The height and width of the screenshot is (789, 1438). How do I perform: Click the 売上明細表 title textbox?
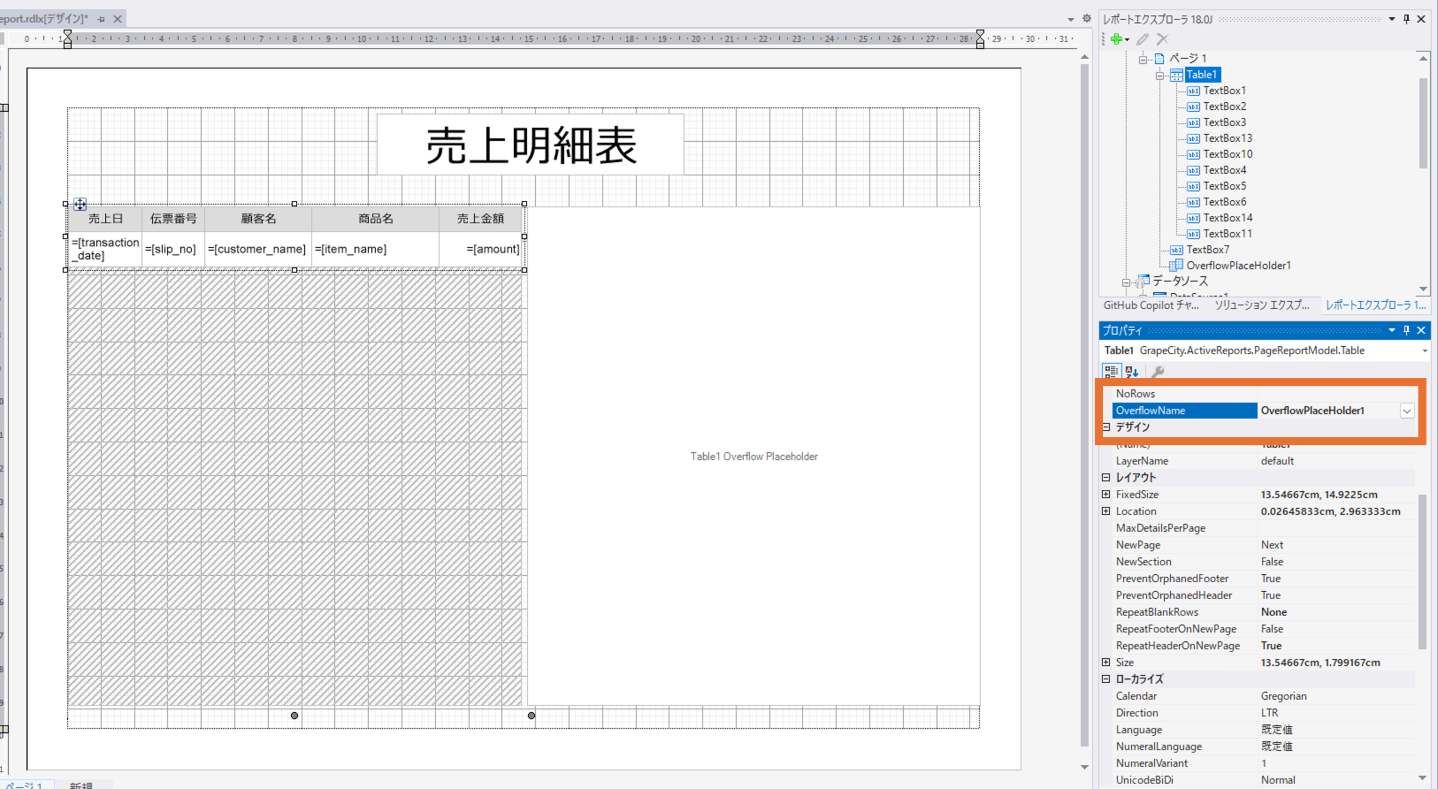pos(530,145)
